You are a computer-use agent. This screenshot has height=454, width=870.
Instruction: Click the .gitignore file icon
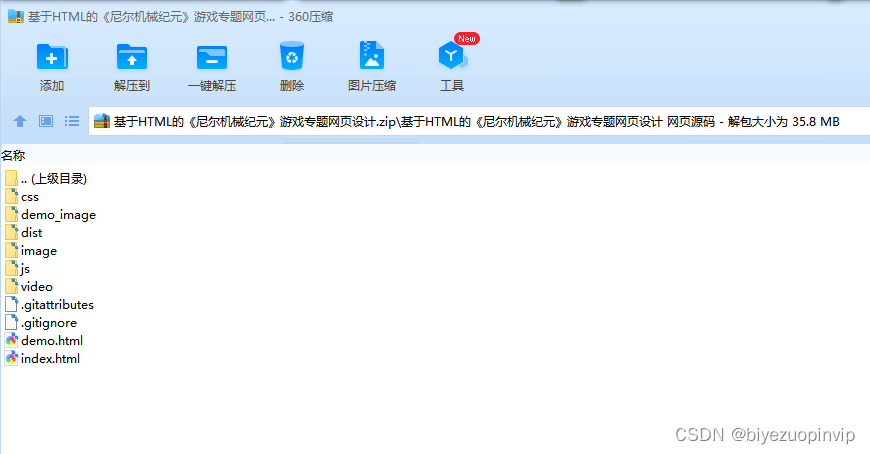(x=11, y=322)
